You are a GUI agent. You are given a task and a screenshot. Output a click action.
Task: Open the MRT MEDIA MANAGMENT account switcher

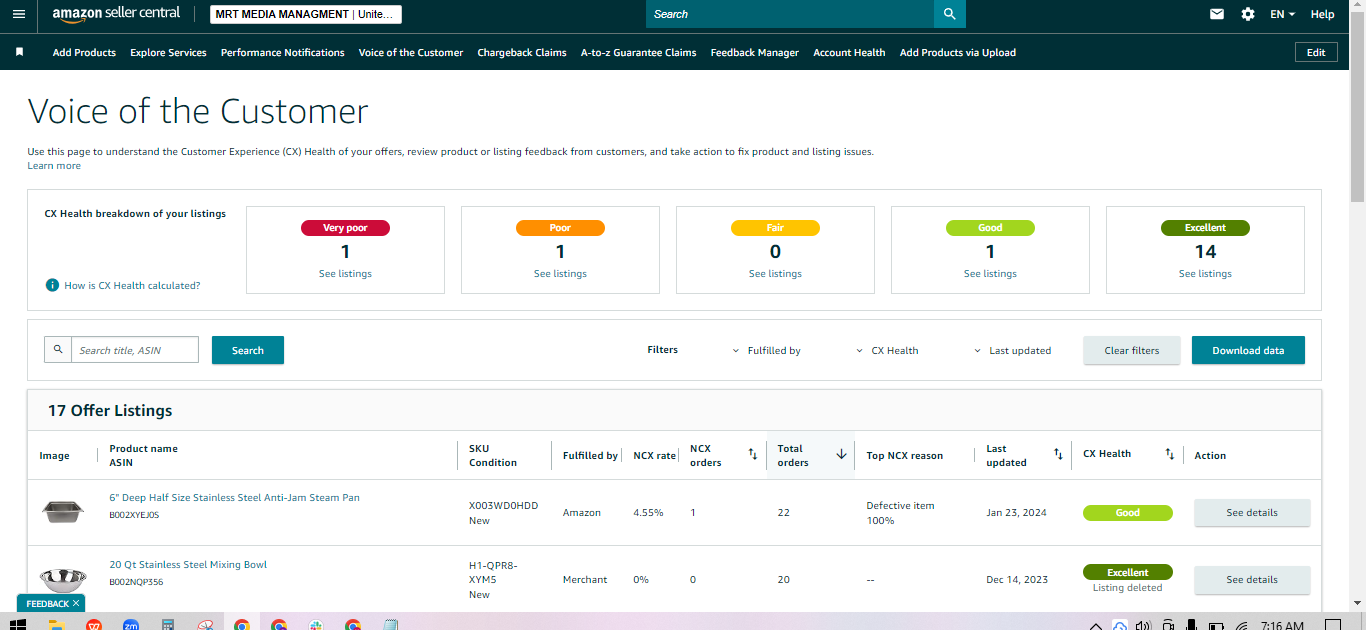tap(306, 14)
